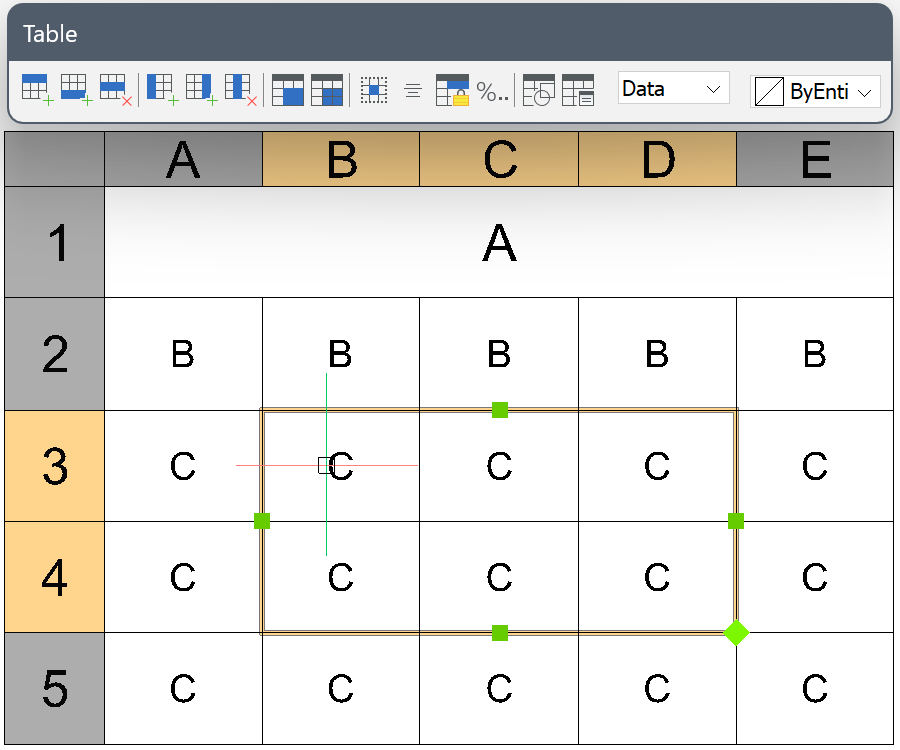Merge the selected cells
Image resolution: width=900 pixels, height=750 pixels.
pyautogui.click(x=288, y=90)
